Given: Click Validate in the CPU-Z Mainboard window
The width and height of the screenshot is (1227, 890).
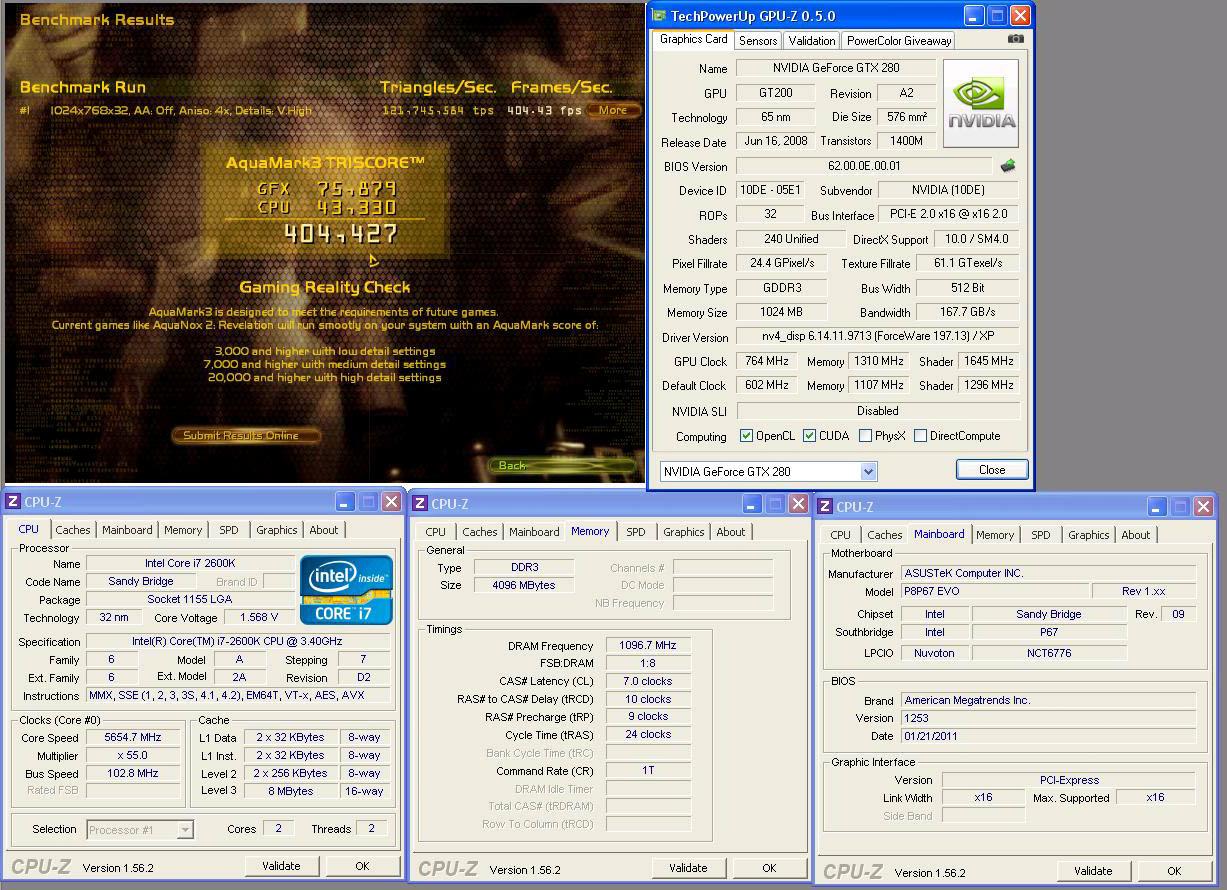Looking at the screenshot, I should coord(1093,871).
